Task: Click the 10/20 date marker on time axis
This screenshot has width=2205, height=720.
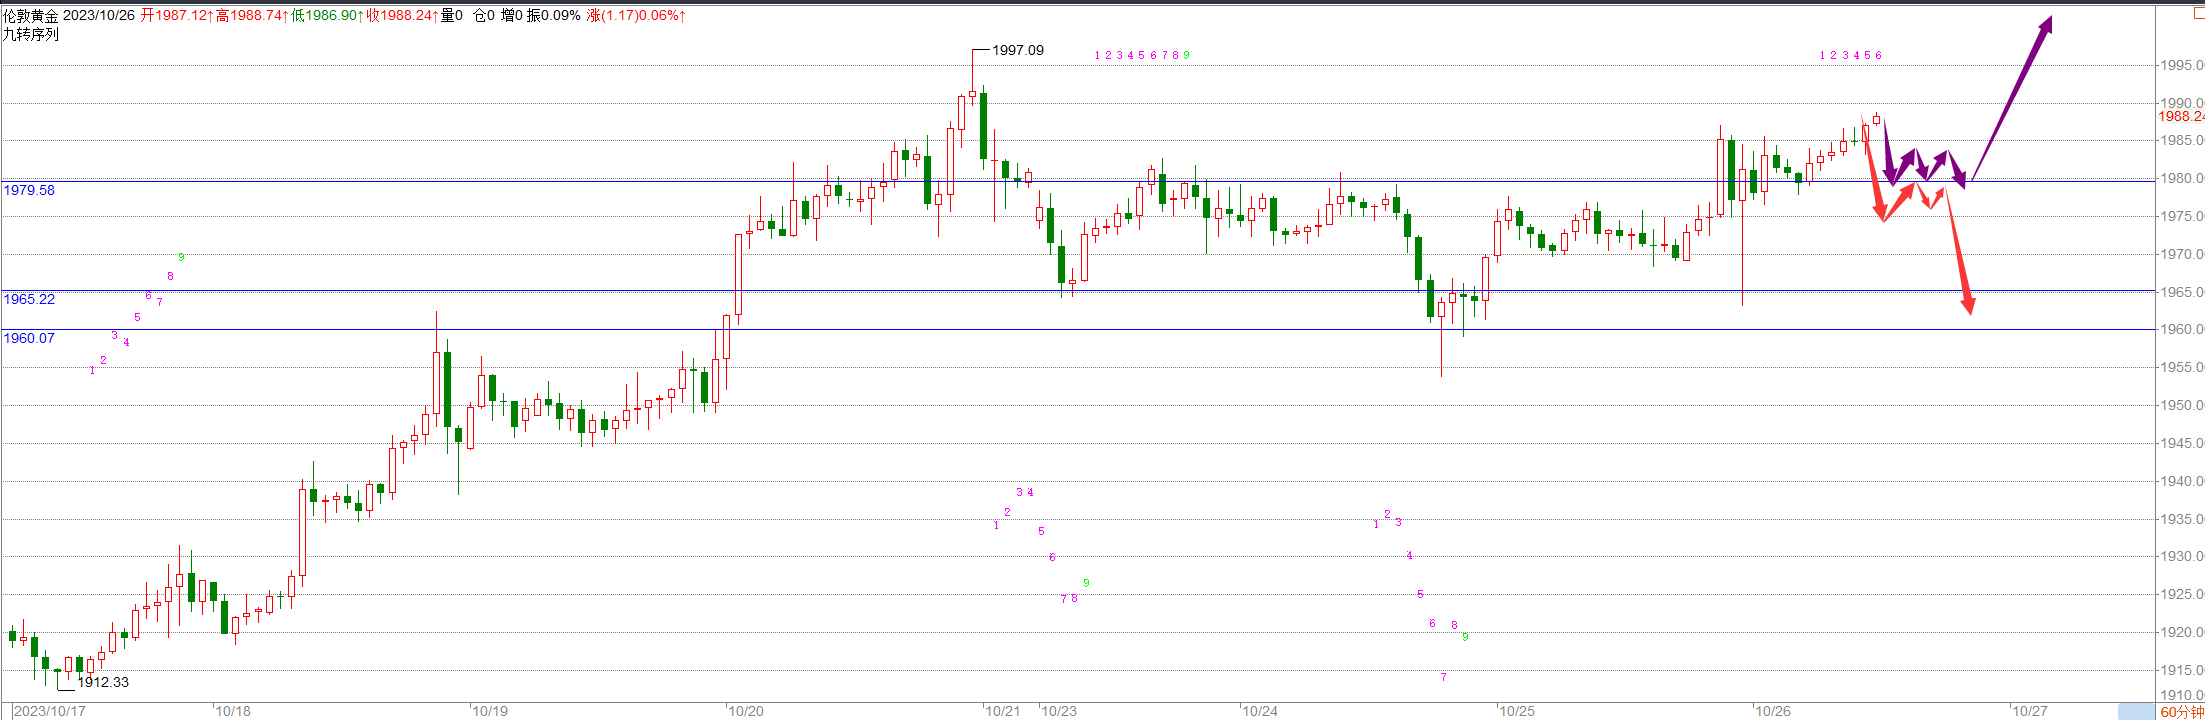Action: (x=746, y=711)
